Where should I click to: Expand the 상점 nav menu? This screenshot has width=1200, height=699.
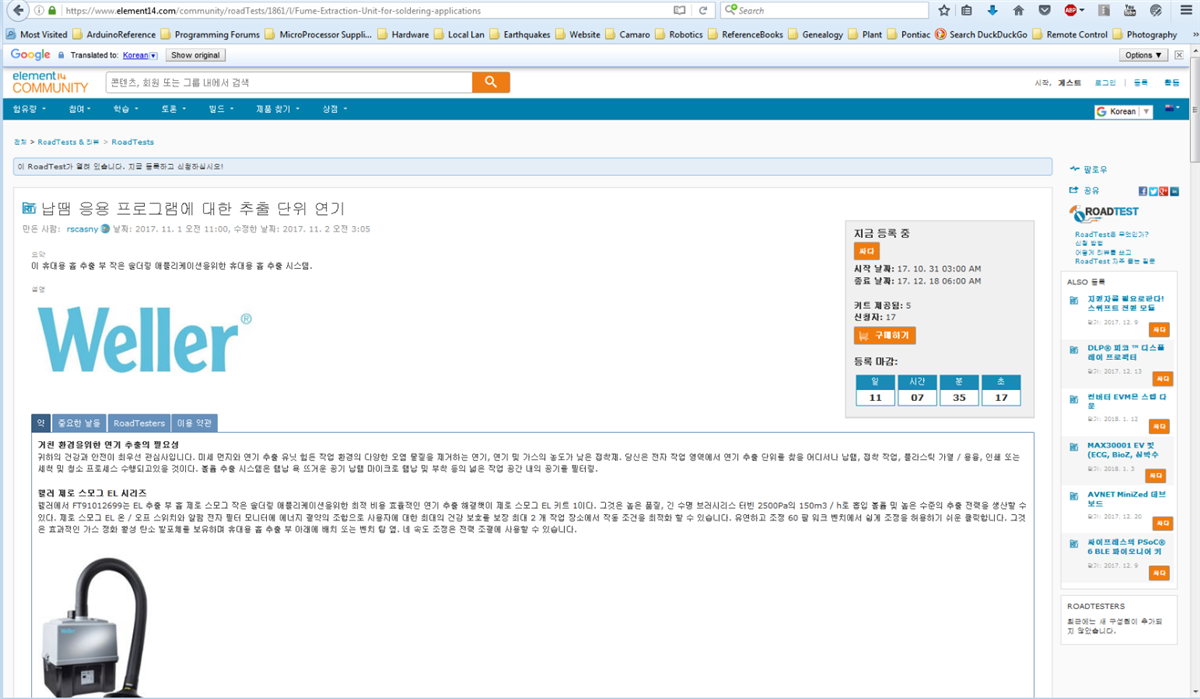[333, 108]
